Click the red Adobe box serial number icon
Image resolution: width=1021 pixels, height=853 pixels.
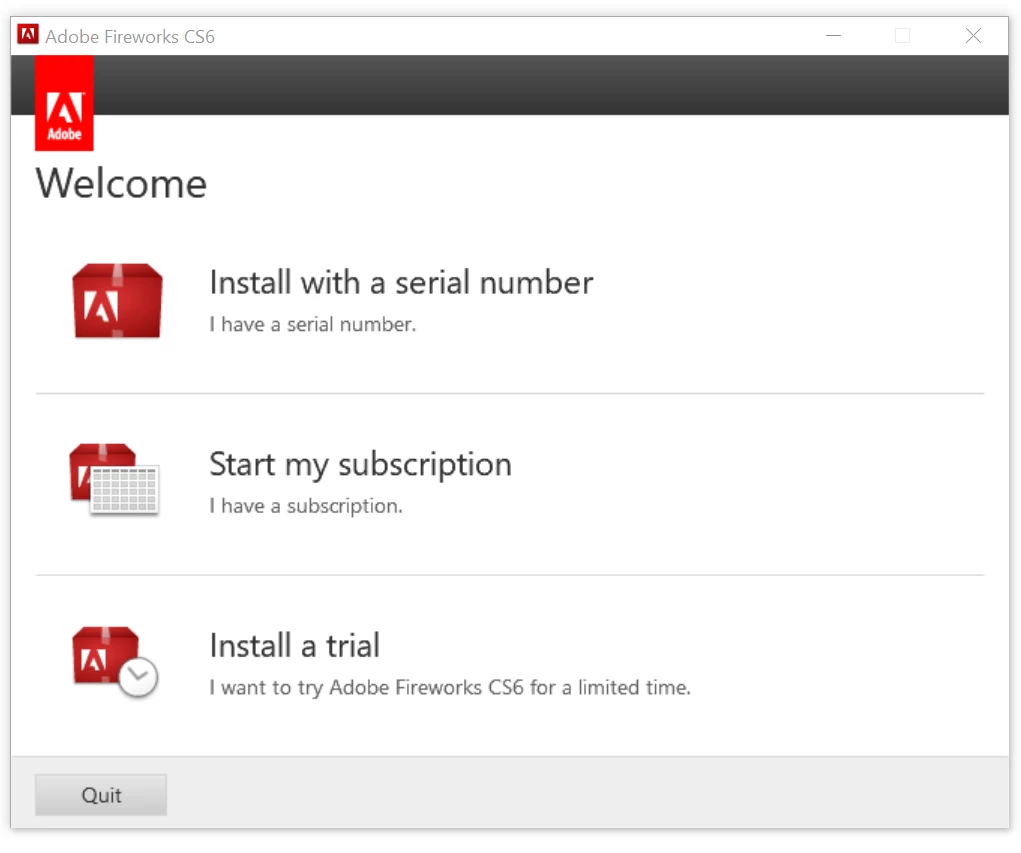tap(117, 301)
